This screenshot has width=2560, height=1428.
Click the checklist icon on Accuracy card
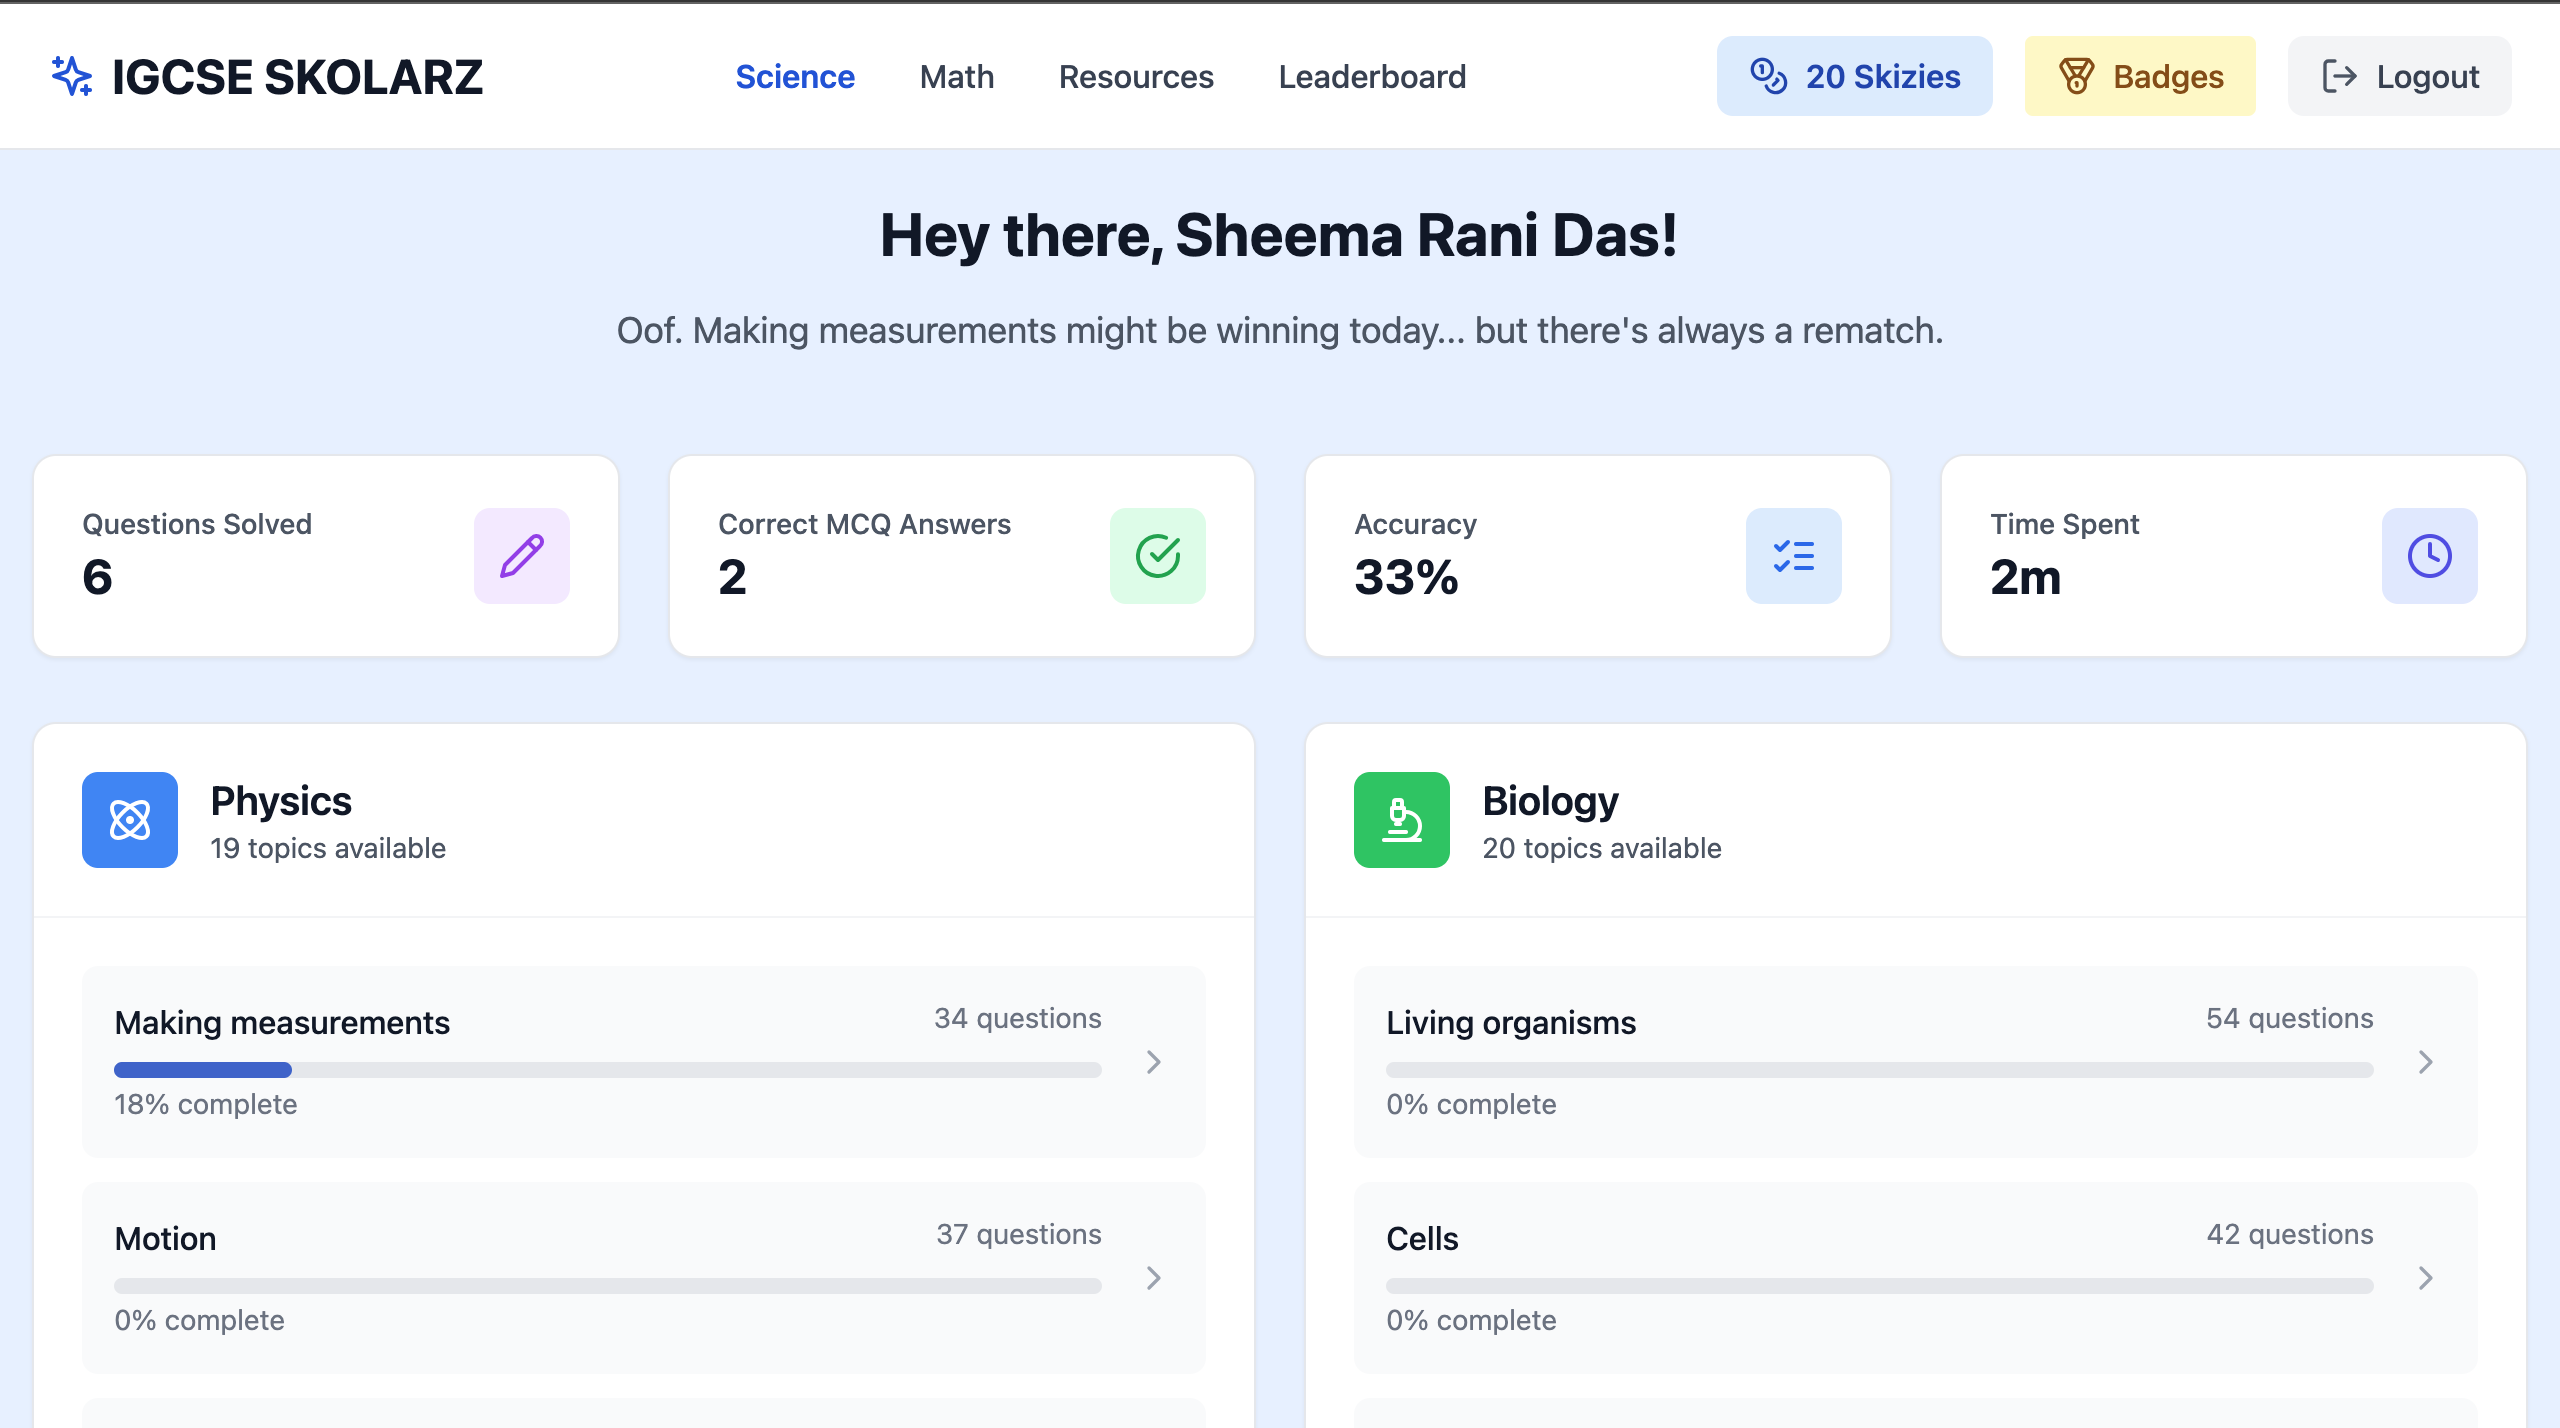(x=1794, y=556)
